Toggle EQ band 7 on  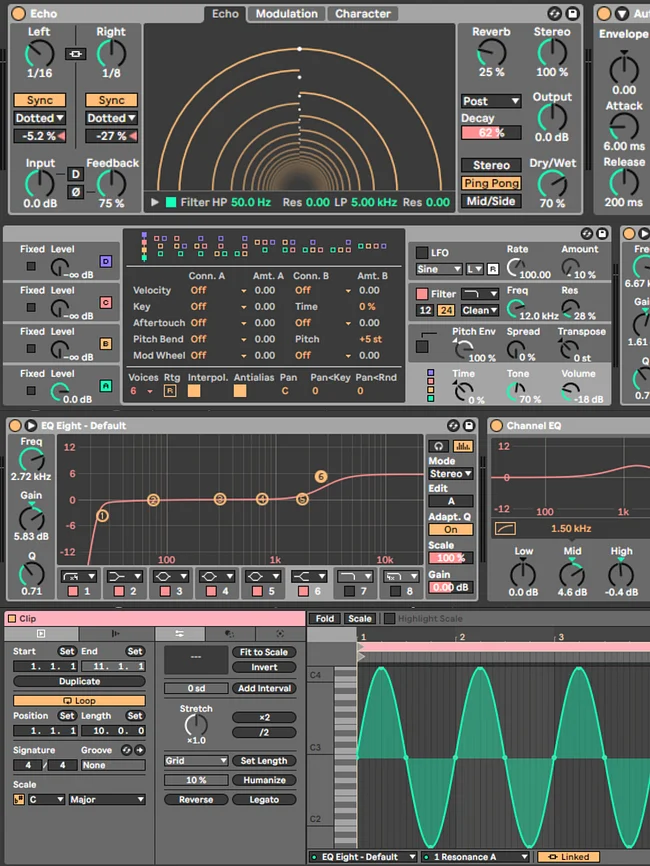point(349,591)
